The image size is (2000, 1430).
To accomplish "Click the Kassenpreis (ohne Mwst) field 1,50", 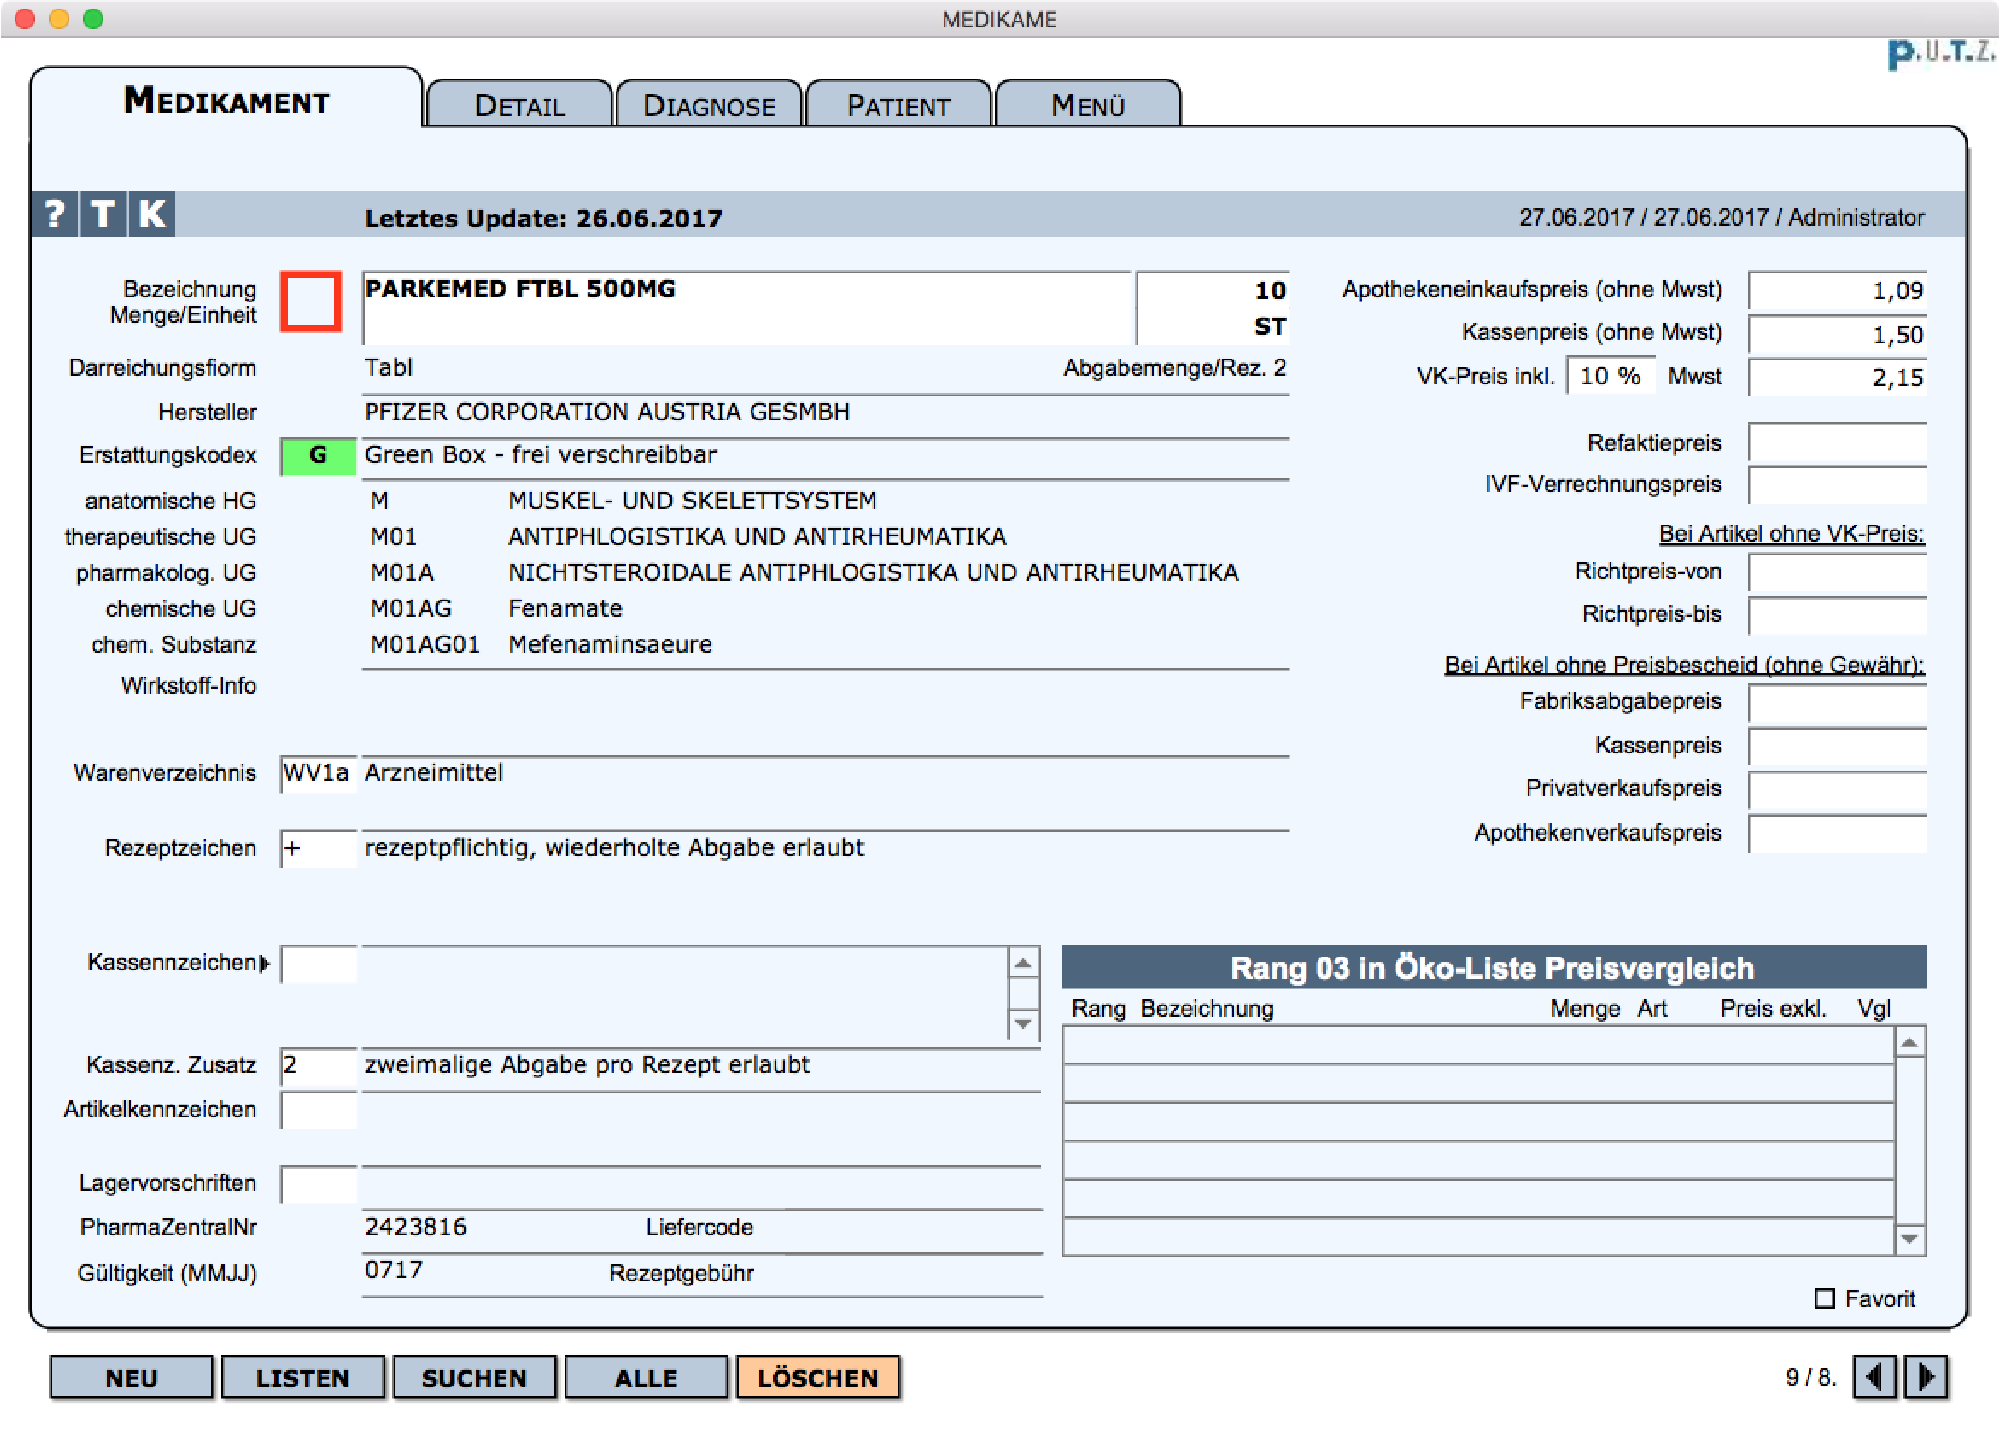I will [x=1838, y=334].
